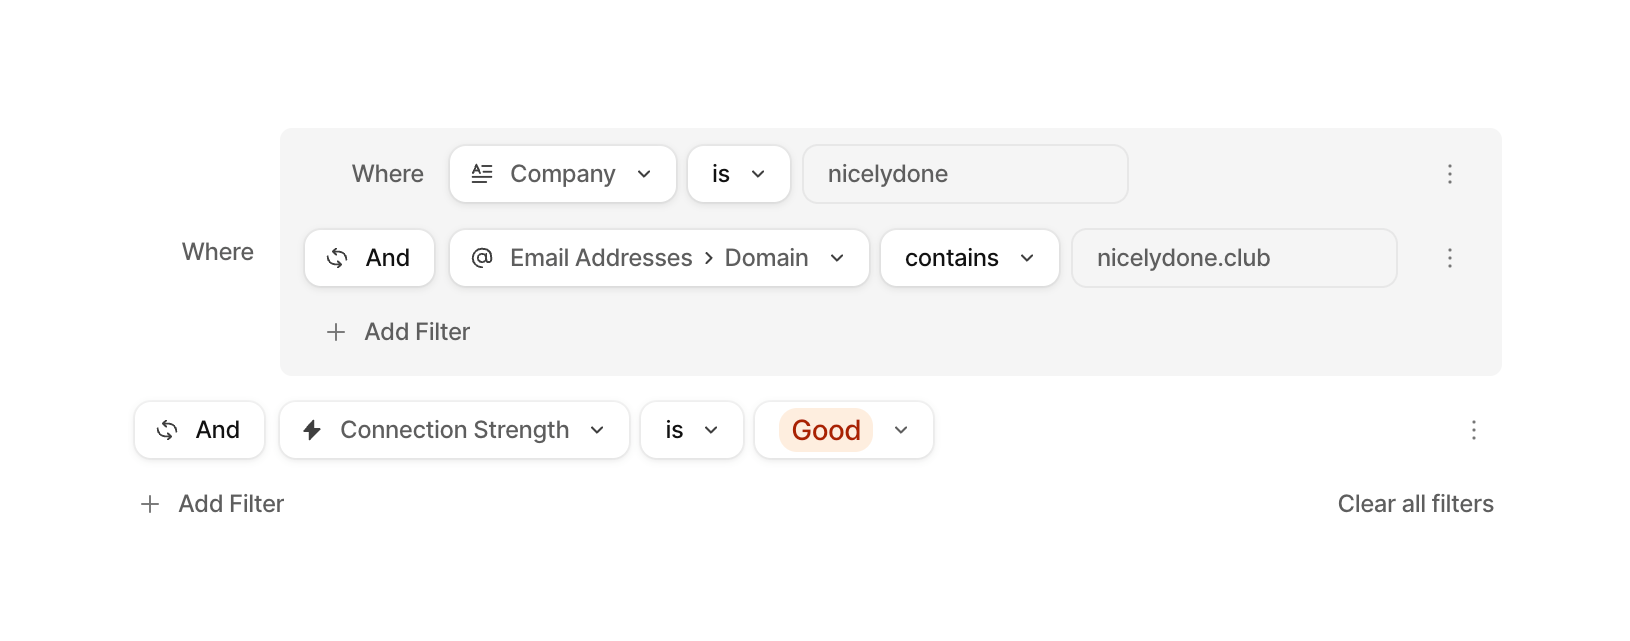Open the kebab menu for Email Domain filter
Image resolution: width=1630 pixels, height=641 pixels.
click(1449, 258)
